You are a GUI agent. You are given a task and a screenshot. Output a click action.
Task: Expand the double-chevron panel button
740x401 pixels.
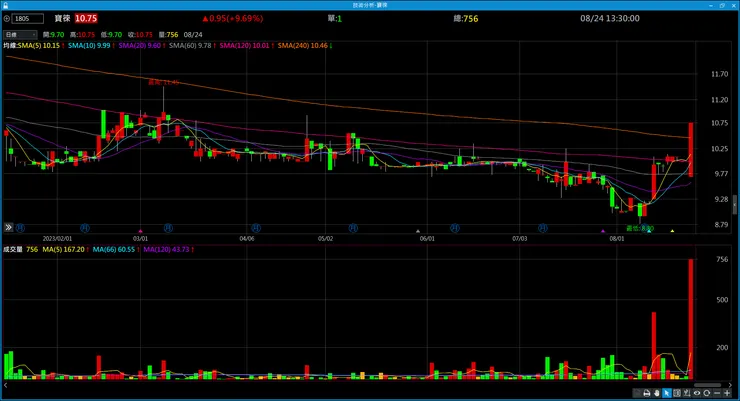pos(8,227)
